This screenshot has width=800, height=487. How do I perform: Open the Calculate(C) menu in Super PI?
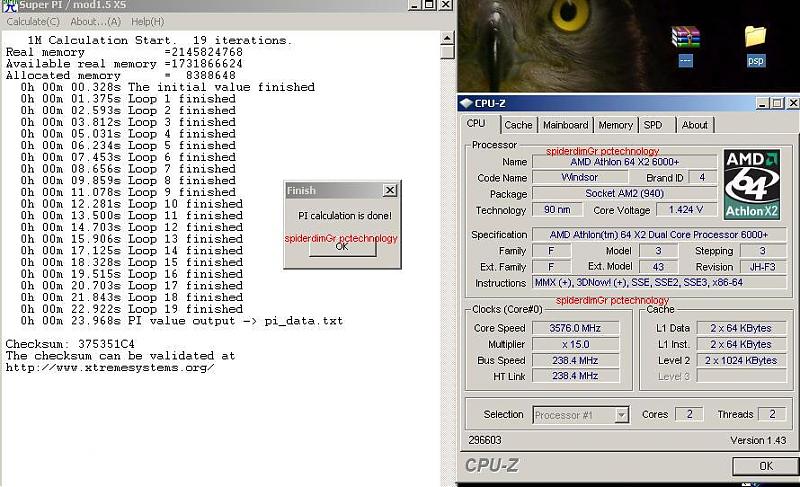[x=33, y=22]
